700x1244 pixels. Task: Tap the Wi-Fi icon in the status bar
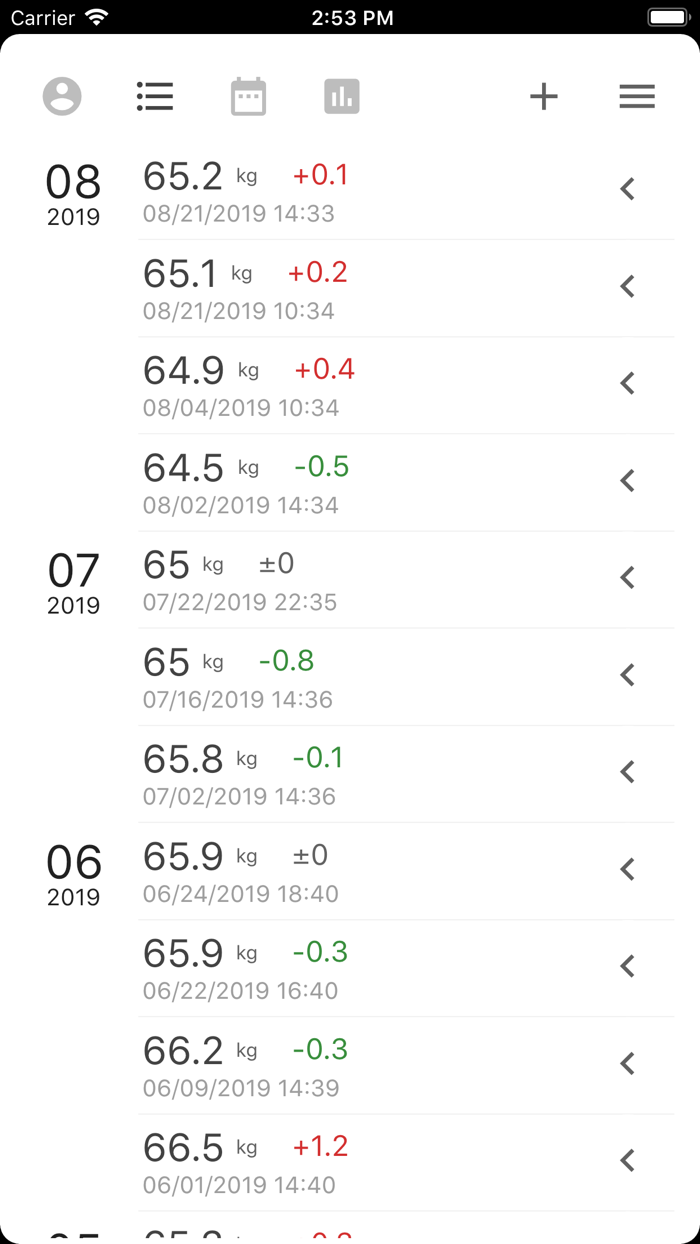click(94, 16)
